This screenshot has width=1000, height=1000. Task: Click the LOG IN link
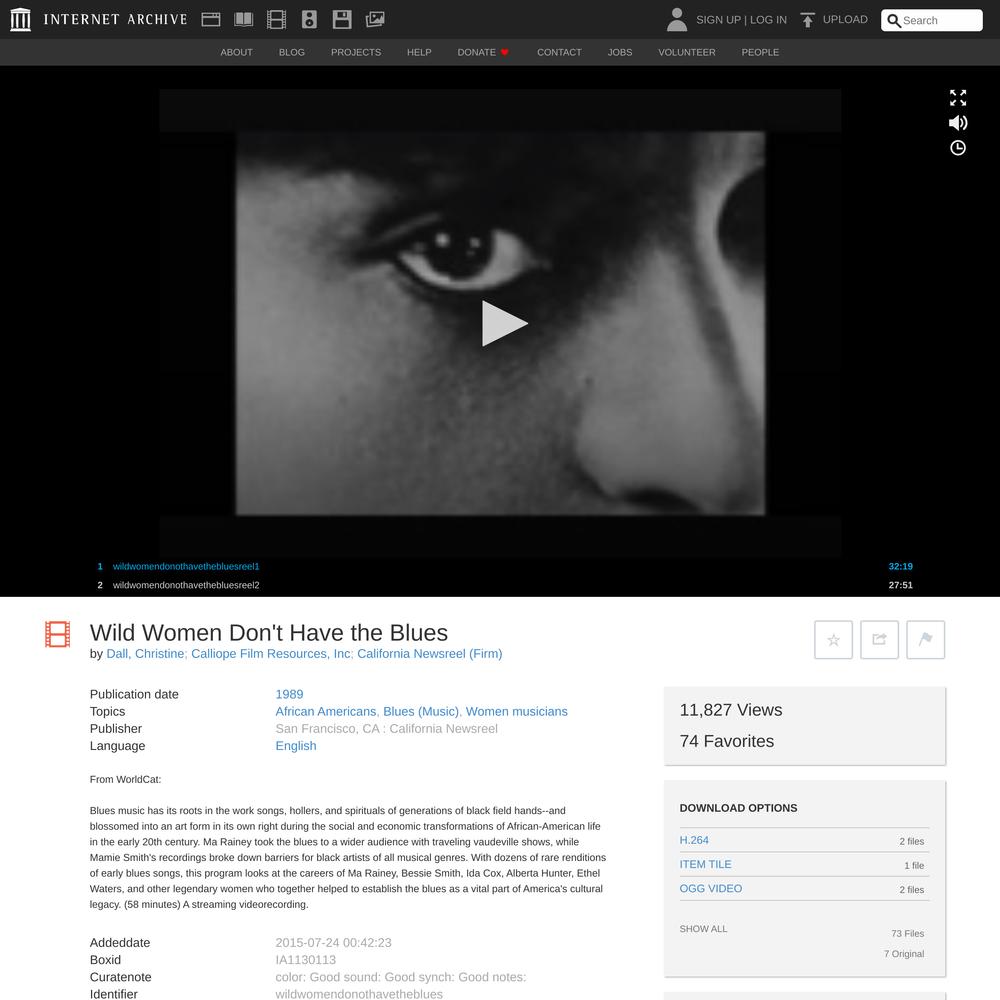(768, 20)
